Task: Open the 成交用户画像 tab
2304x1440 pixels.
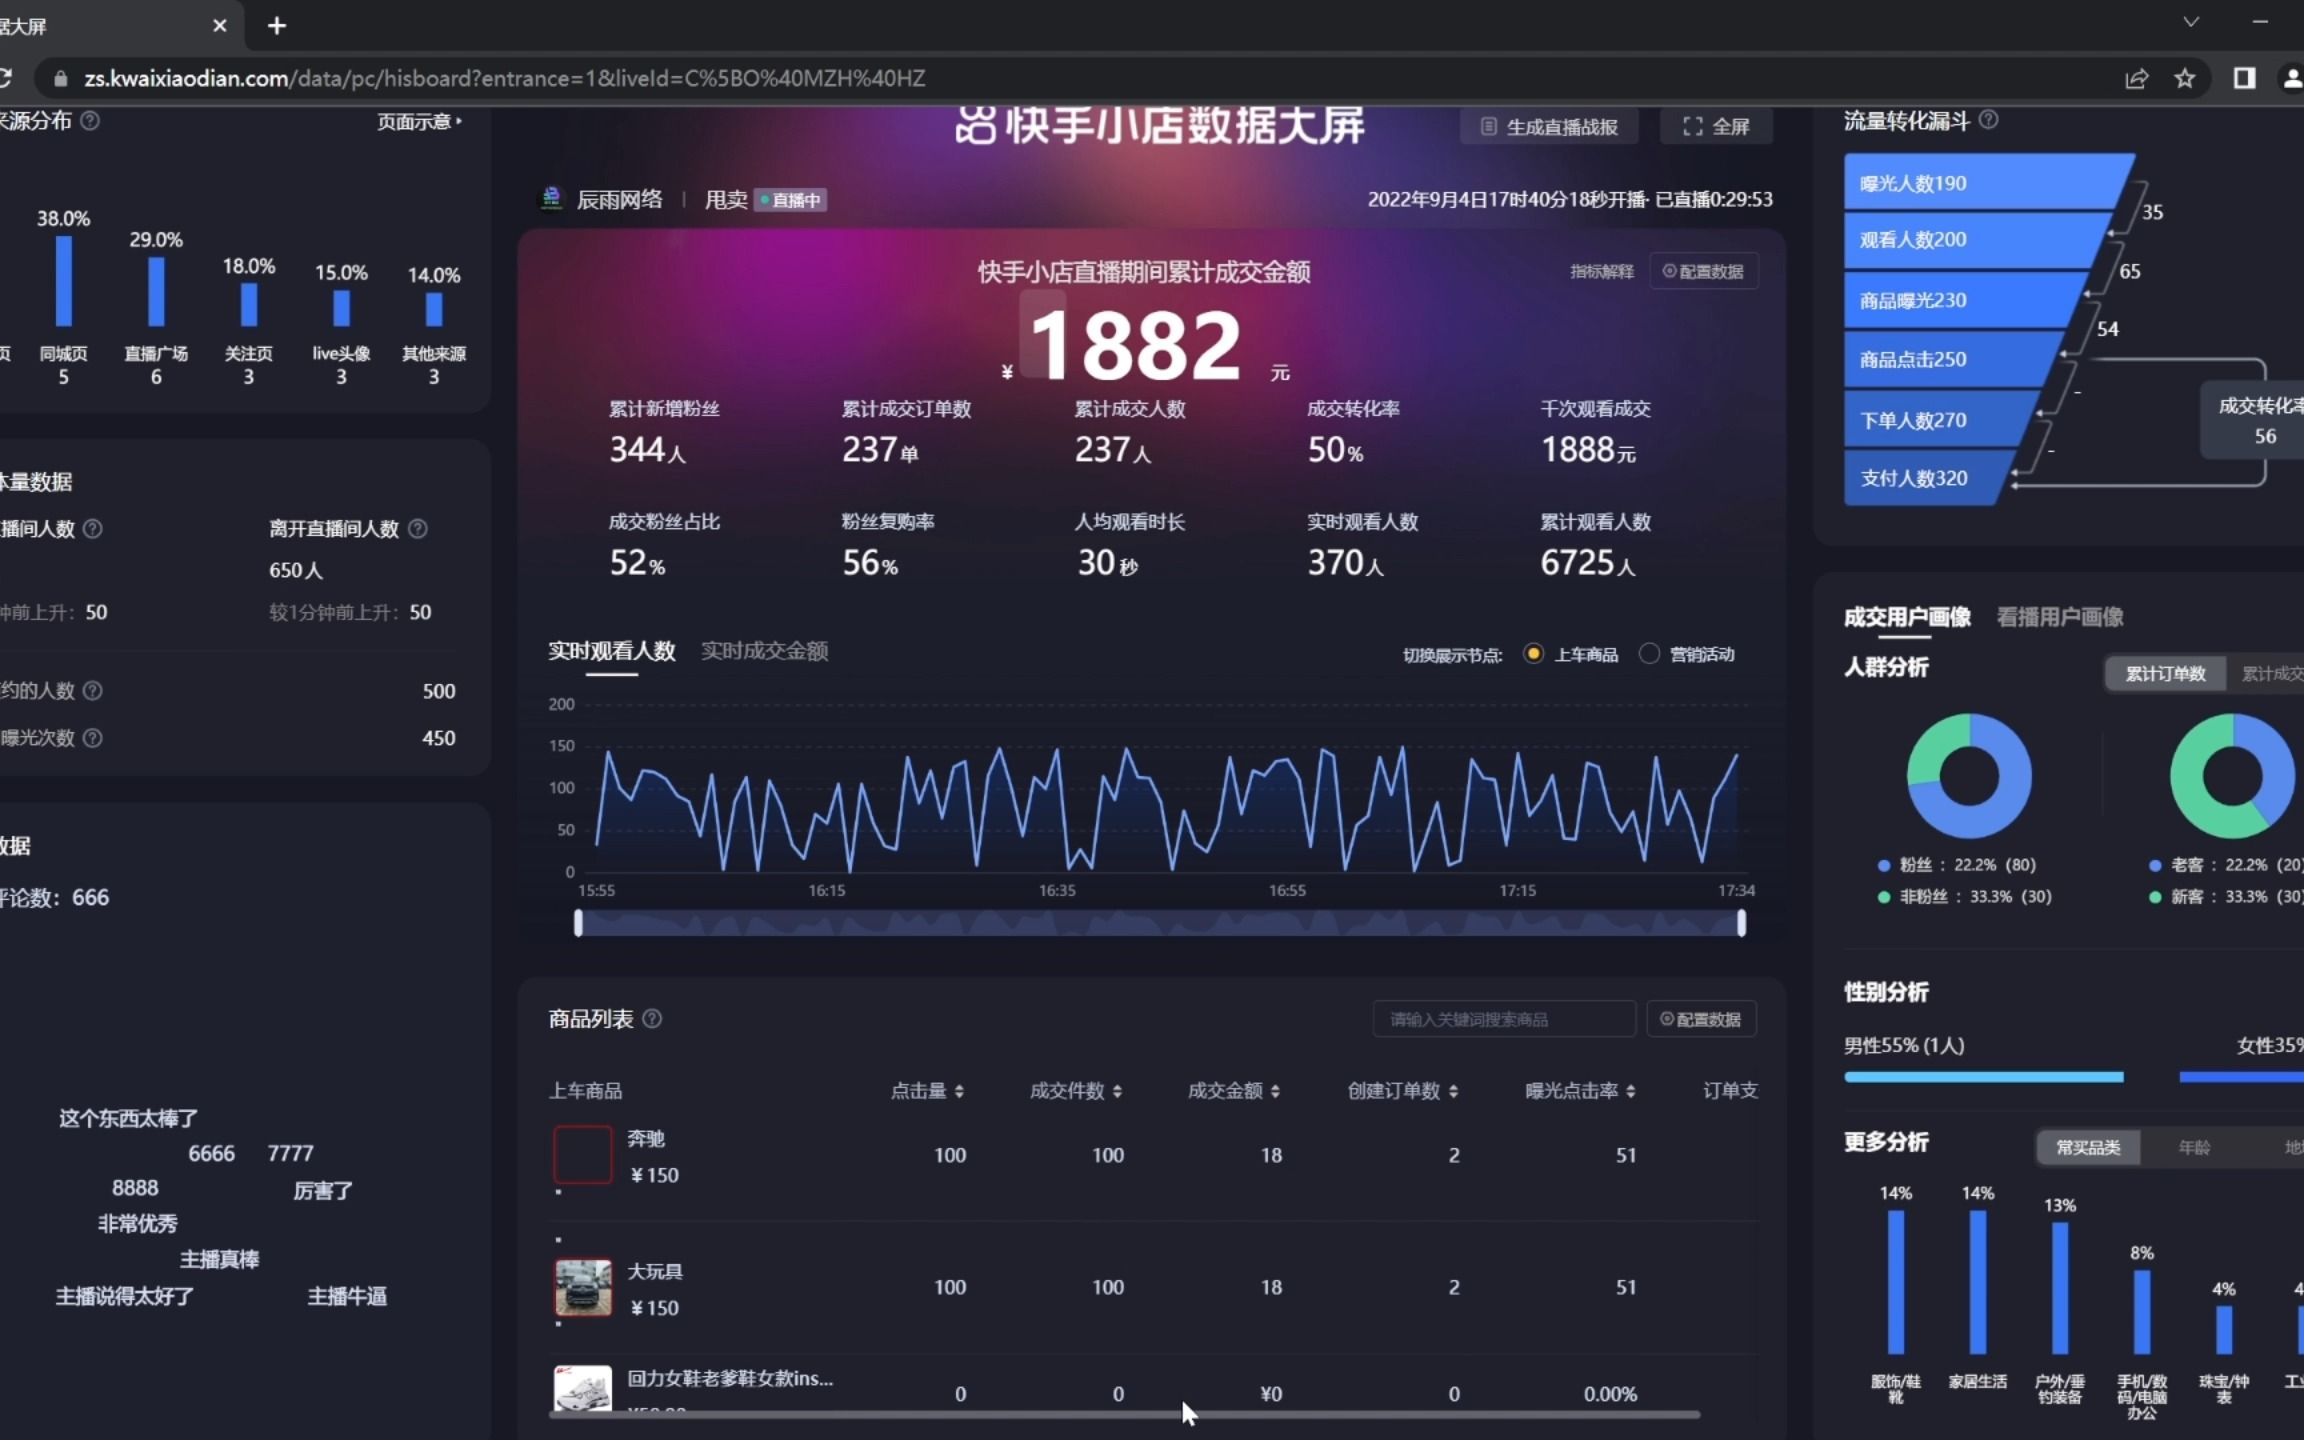Action: click(x=1907, y=617)
